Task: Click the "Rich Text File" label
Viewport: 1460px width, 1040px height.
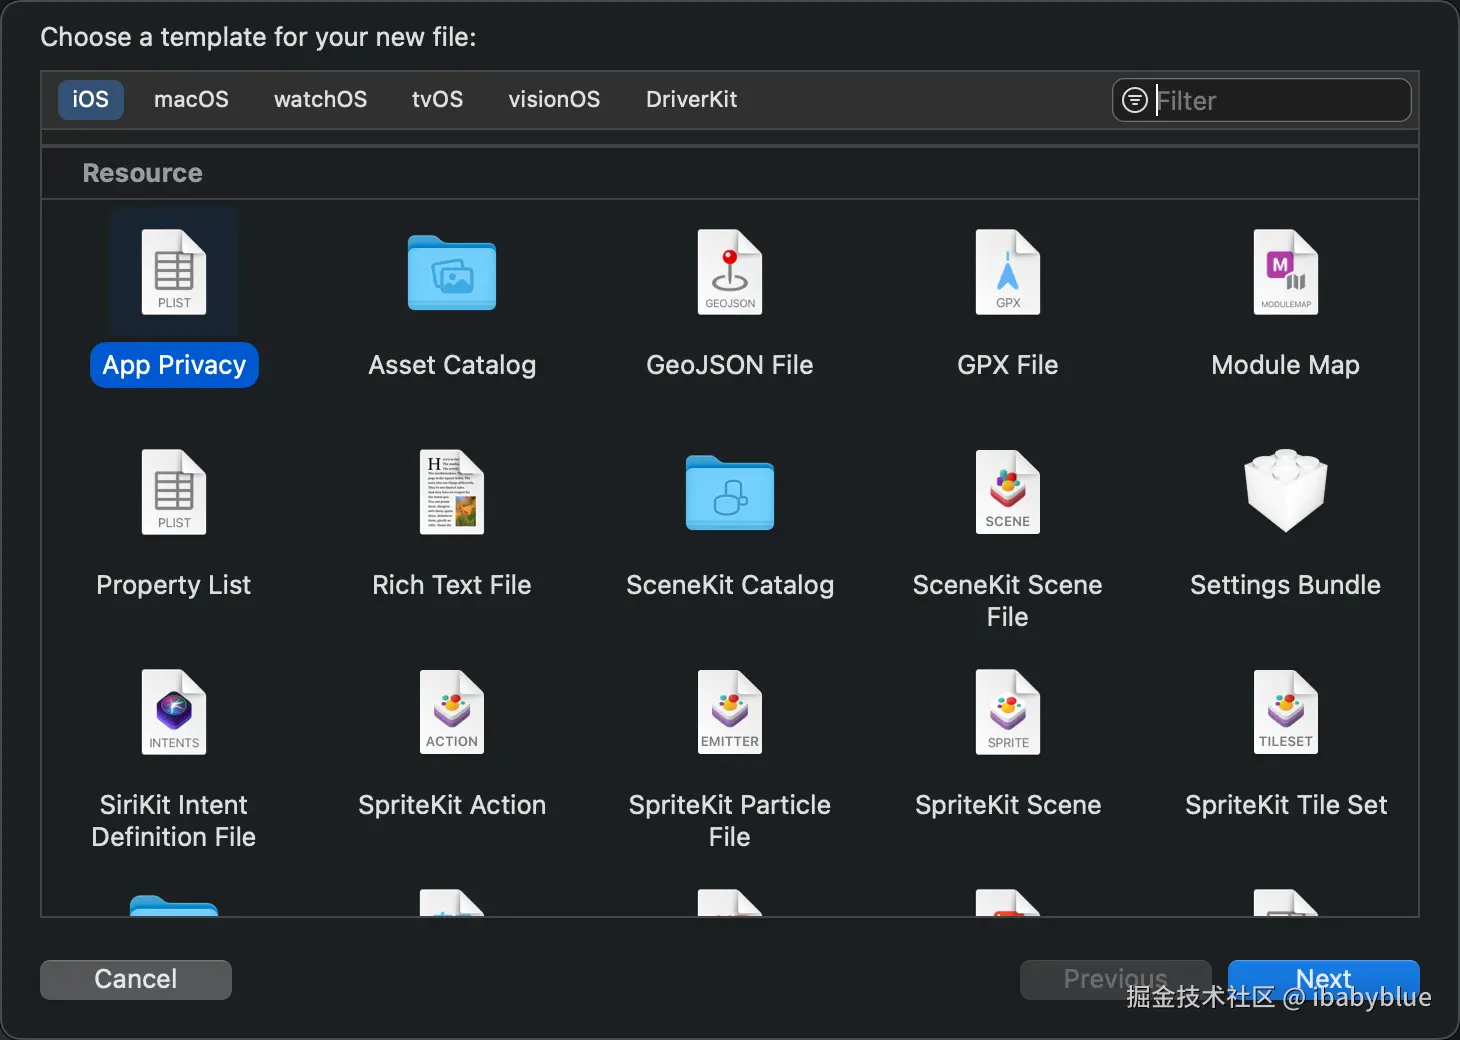Action: [x=452, y=585]
